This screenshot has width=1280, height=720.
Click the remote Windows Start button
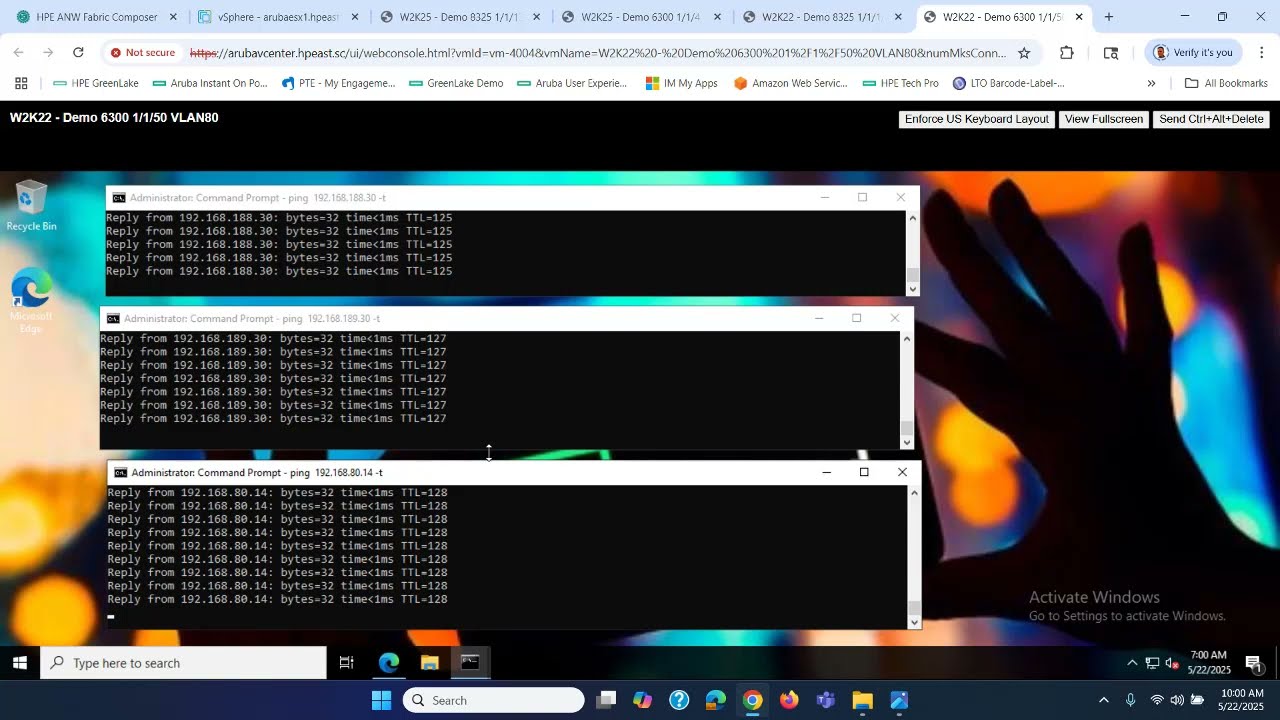click(x=19, y=663)
